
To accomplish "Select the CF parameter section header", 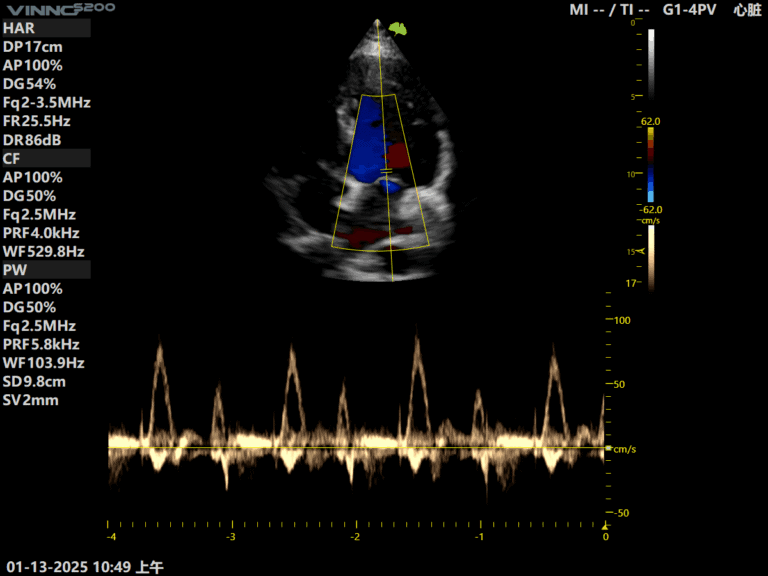I will pos(46,158).
